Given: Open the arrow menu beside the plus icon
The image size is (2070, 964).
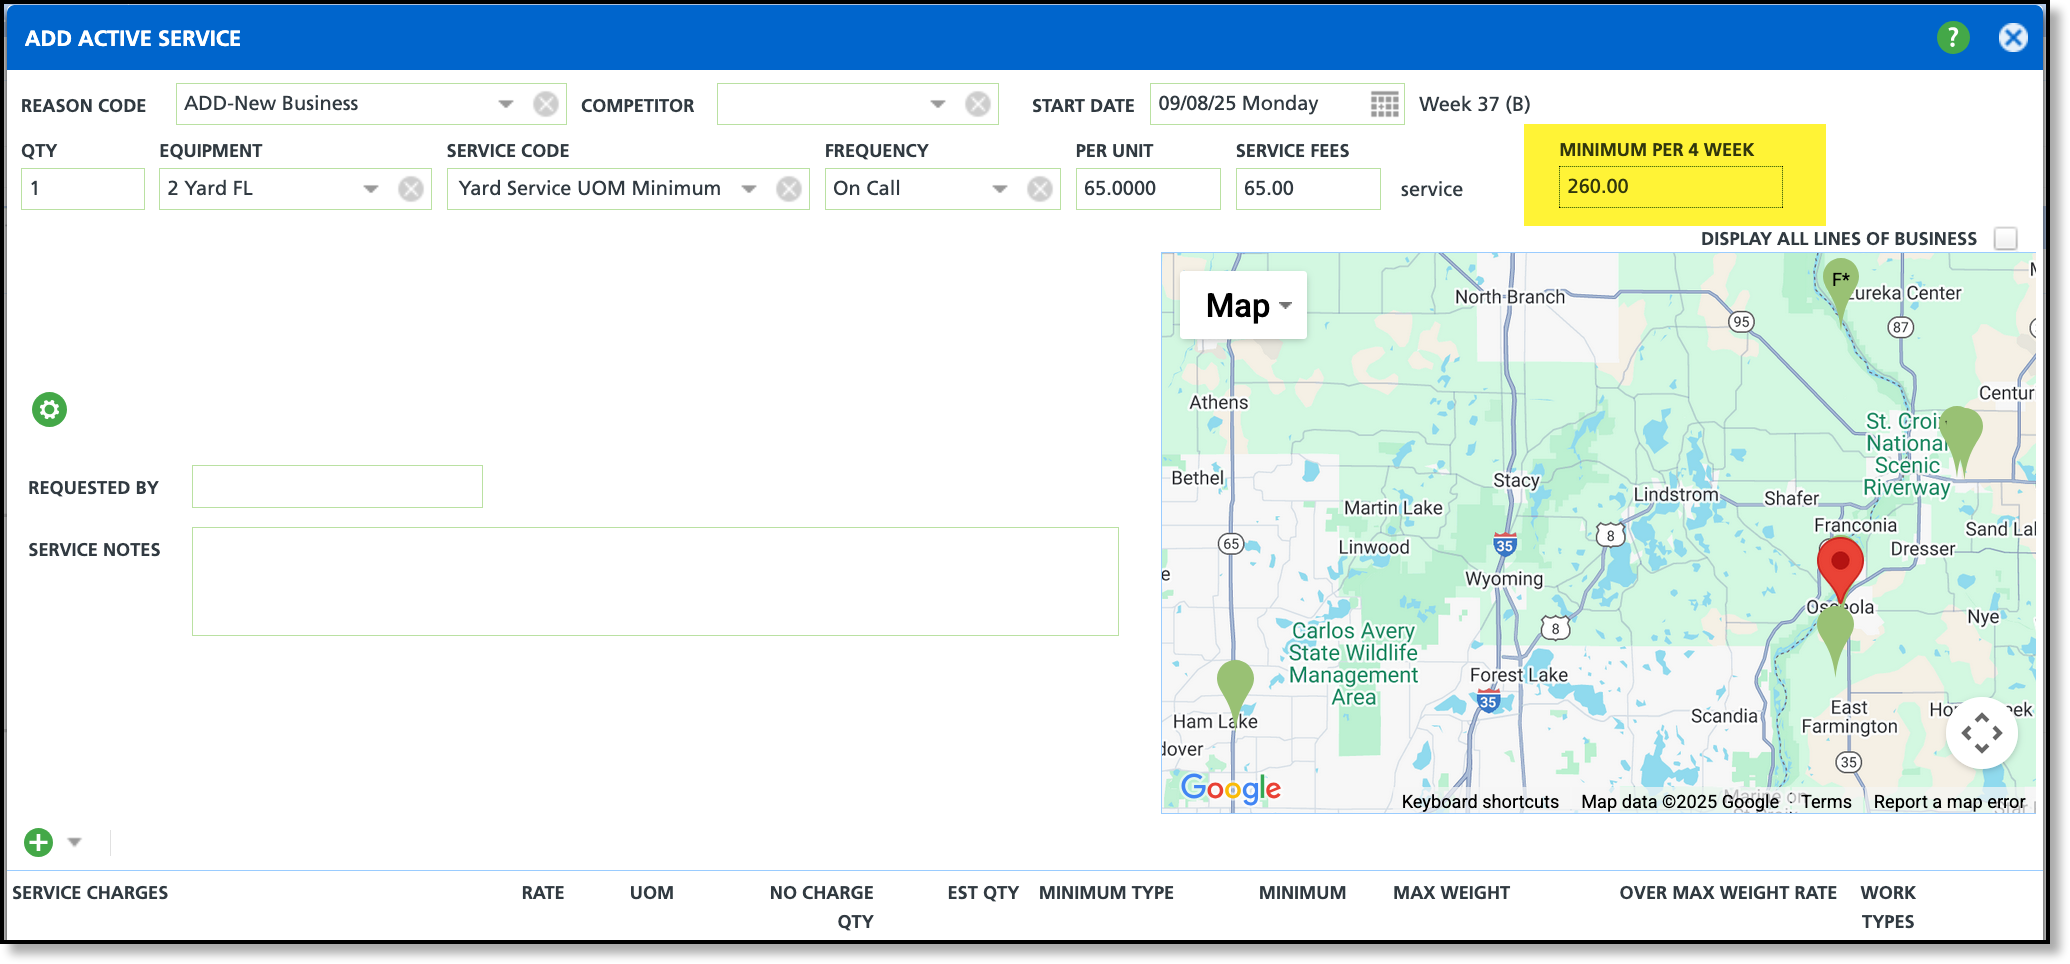Looking at the screenshot, I should click(74, 842).
